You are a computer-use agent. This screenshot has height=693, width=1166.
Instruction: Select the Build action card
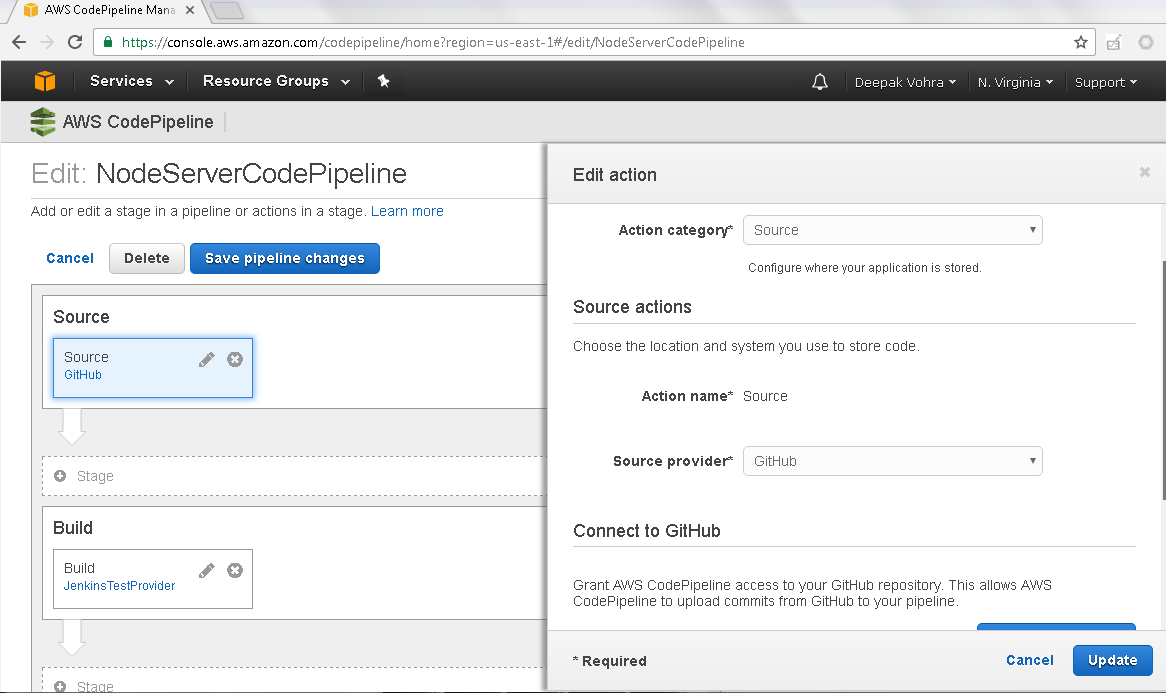152,578
